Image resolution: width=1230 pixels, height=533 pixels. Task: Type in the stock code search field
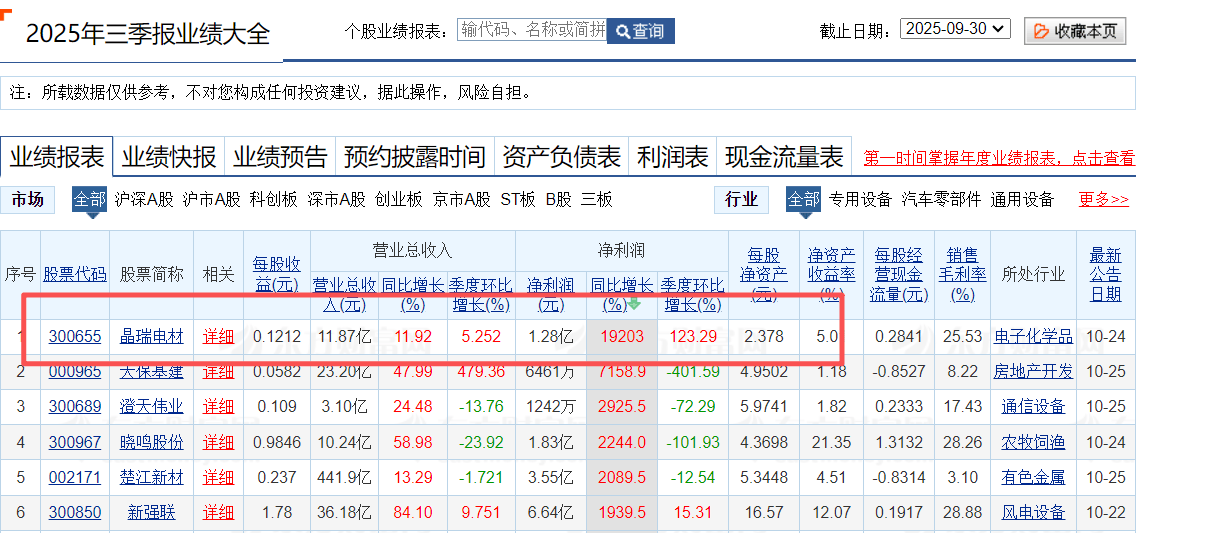pyautogui.click(x=531, y=30)
